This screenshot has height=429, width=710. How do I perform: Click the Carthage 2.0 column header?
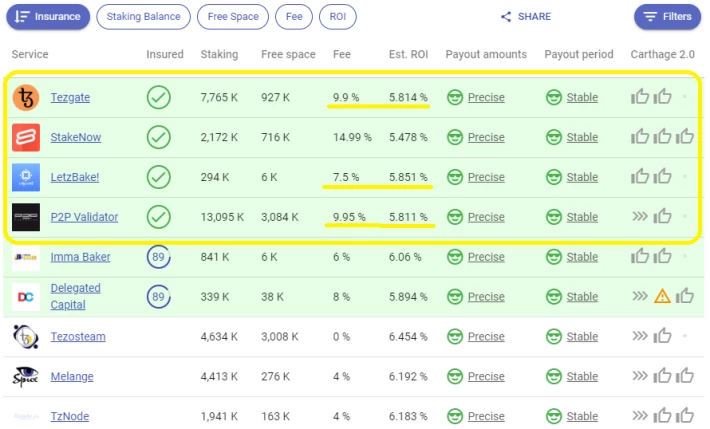pos(662,54)
